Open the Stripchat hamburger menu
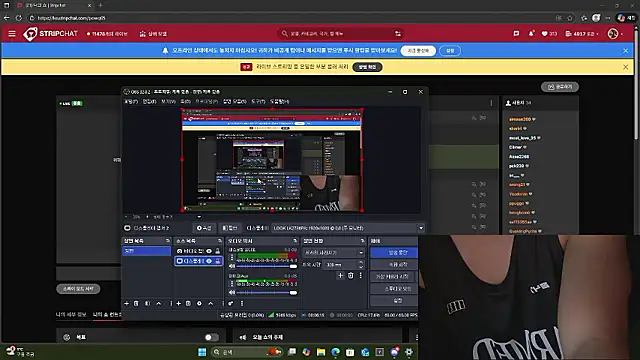Image resolution: width=640 pixels, height=360 pixels. pos(12,33)
